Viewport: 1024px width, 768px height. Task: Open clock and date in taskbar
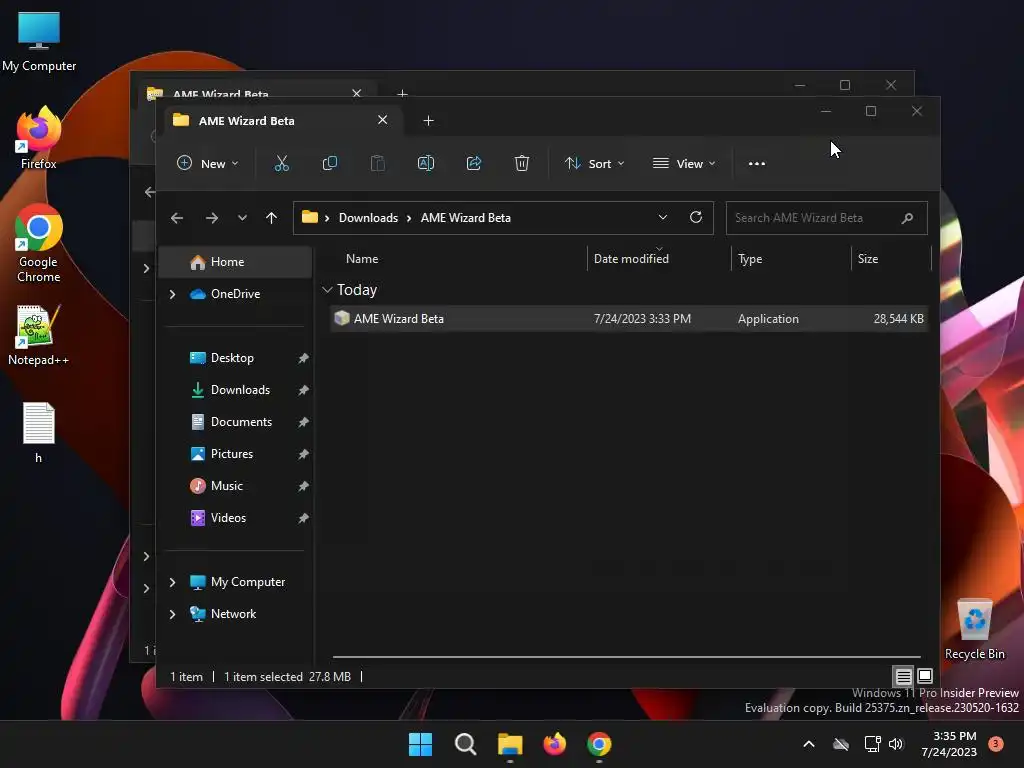click(x=949, y=744)
